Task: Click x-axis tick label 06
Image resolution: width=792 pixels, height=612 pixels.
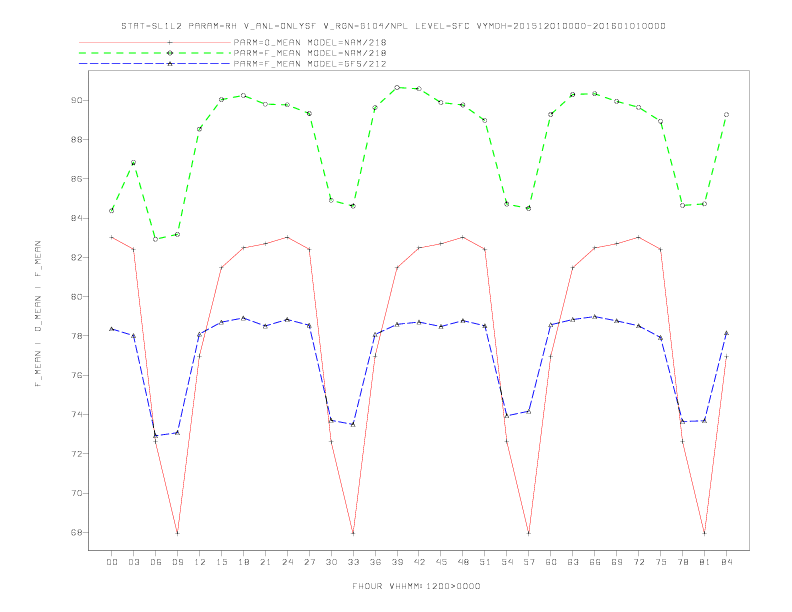Action: [156, 562]
